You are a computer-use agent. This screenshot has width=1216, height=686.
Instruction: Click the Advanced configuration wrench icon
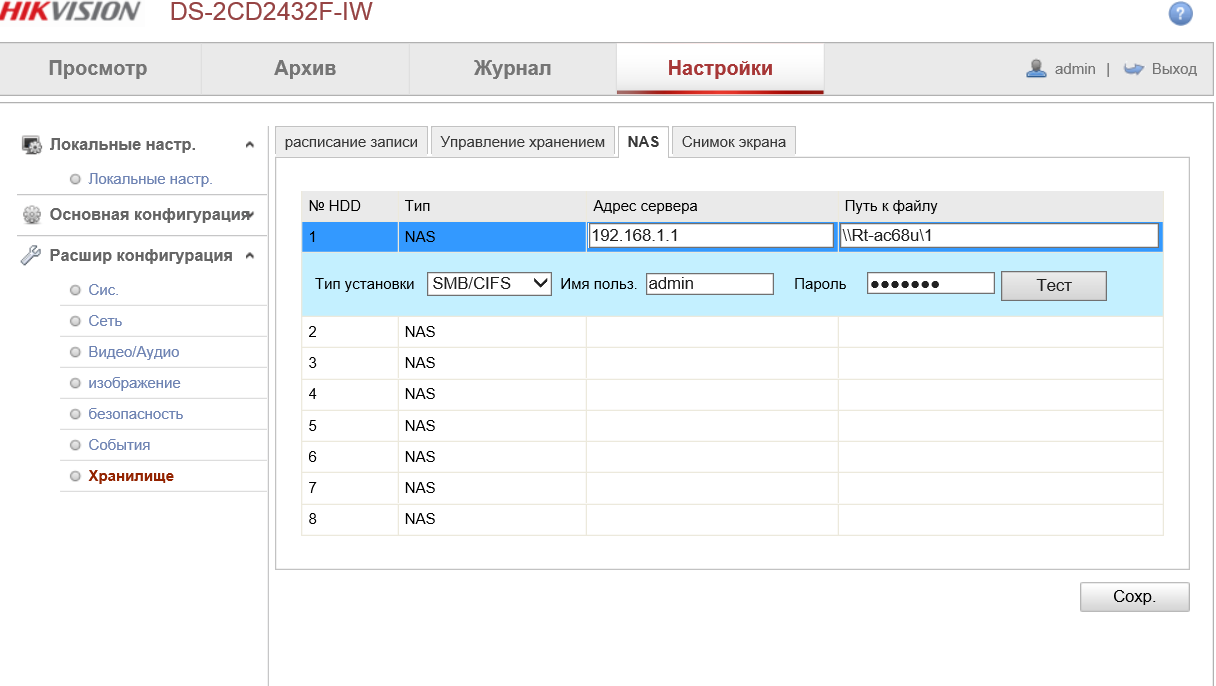point(31,255)
